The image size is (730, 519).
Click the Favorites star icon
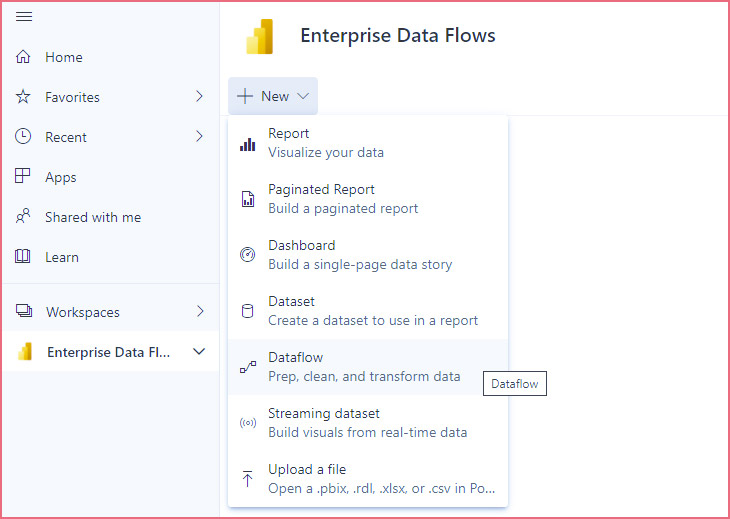23,97
